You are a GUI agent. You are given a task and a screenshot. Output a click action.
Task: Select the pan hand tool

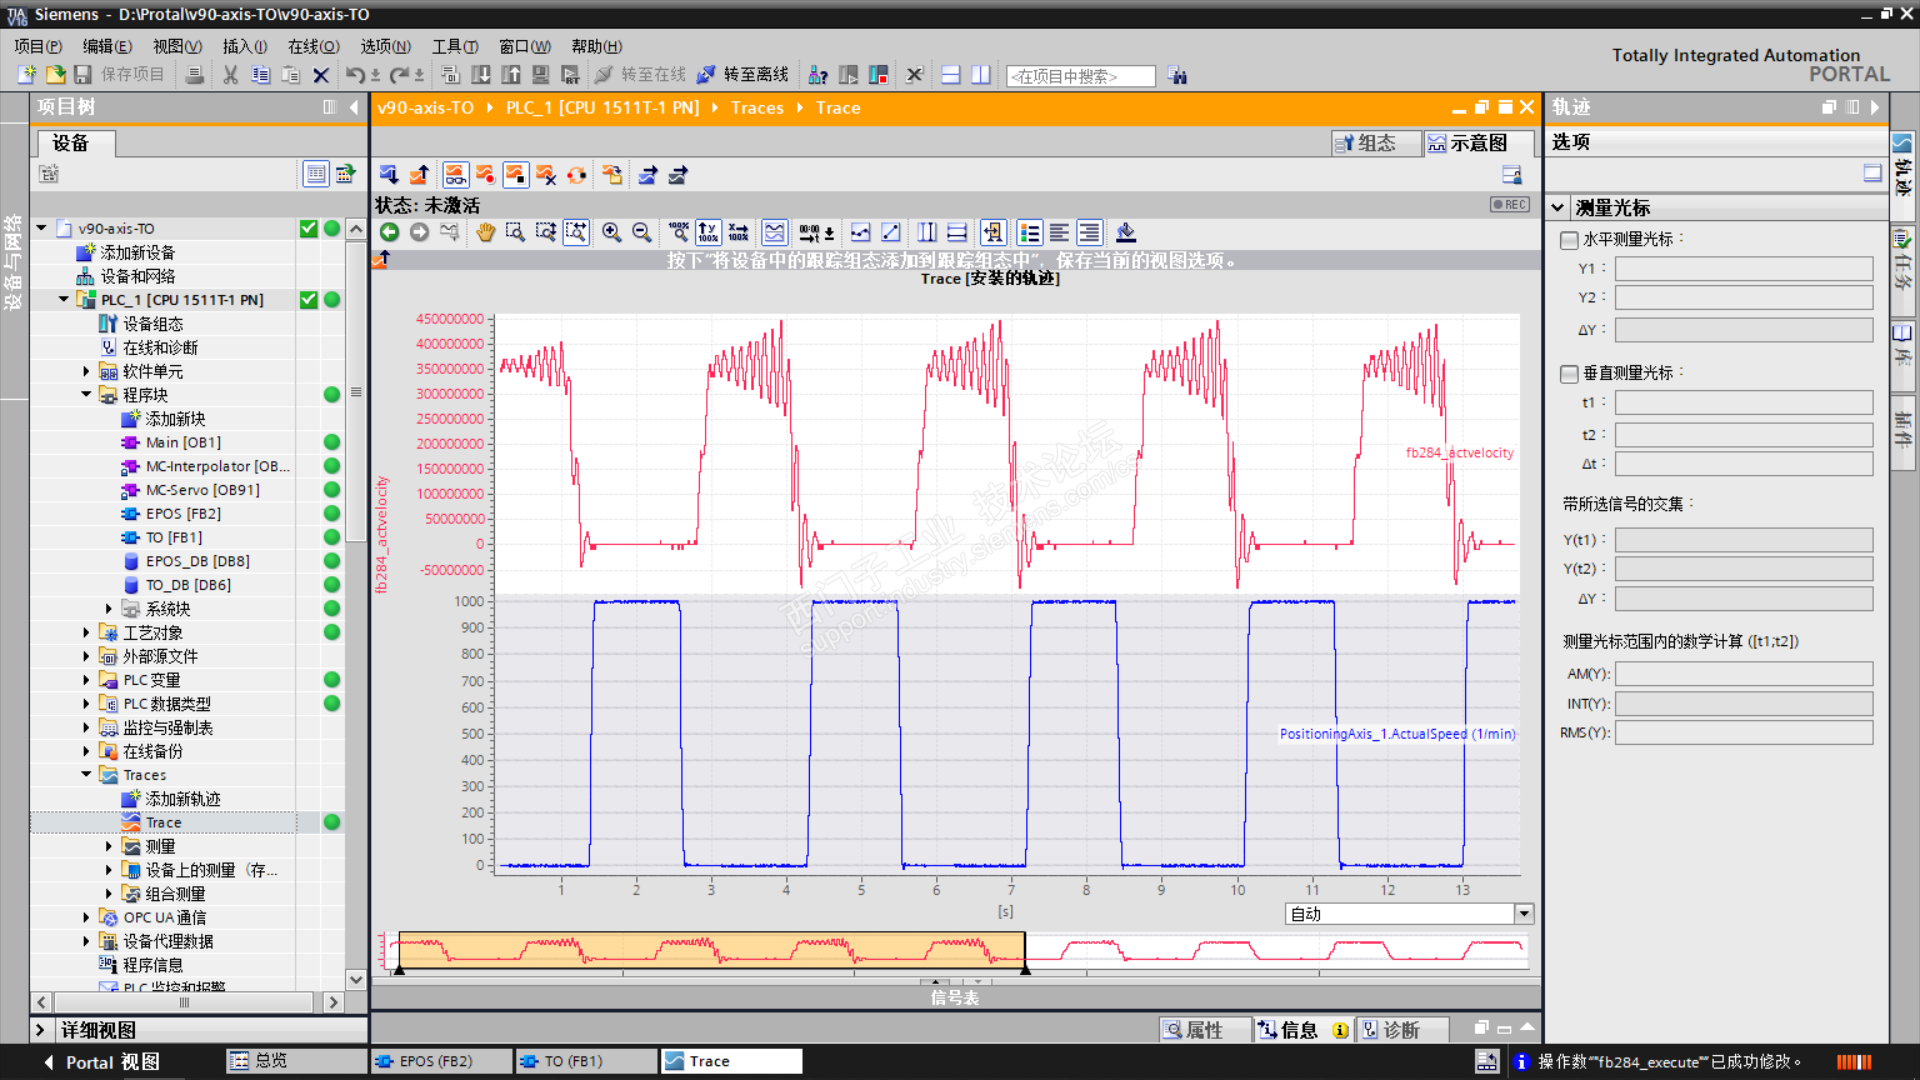[x=485, y=233]
